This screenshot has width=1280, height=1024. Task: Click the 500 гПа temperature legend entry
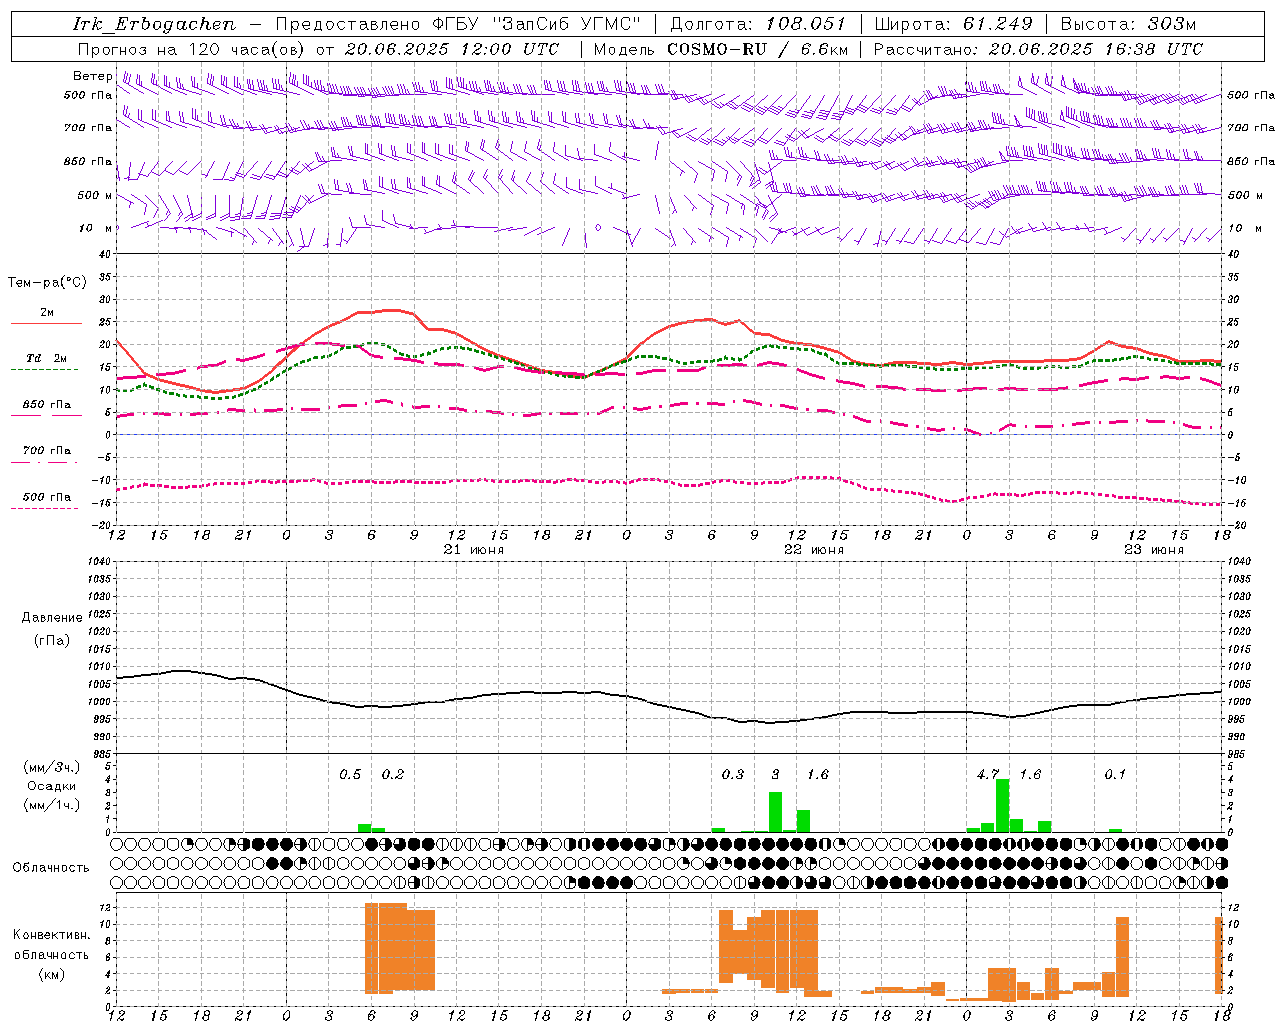coord(47,497)
